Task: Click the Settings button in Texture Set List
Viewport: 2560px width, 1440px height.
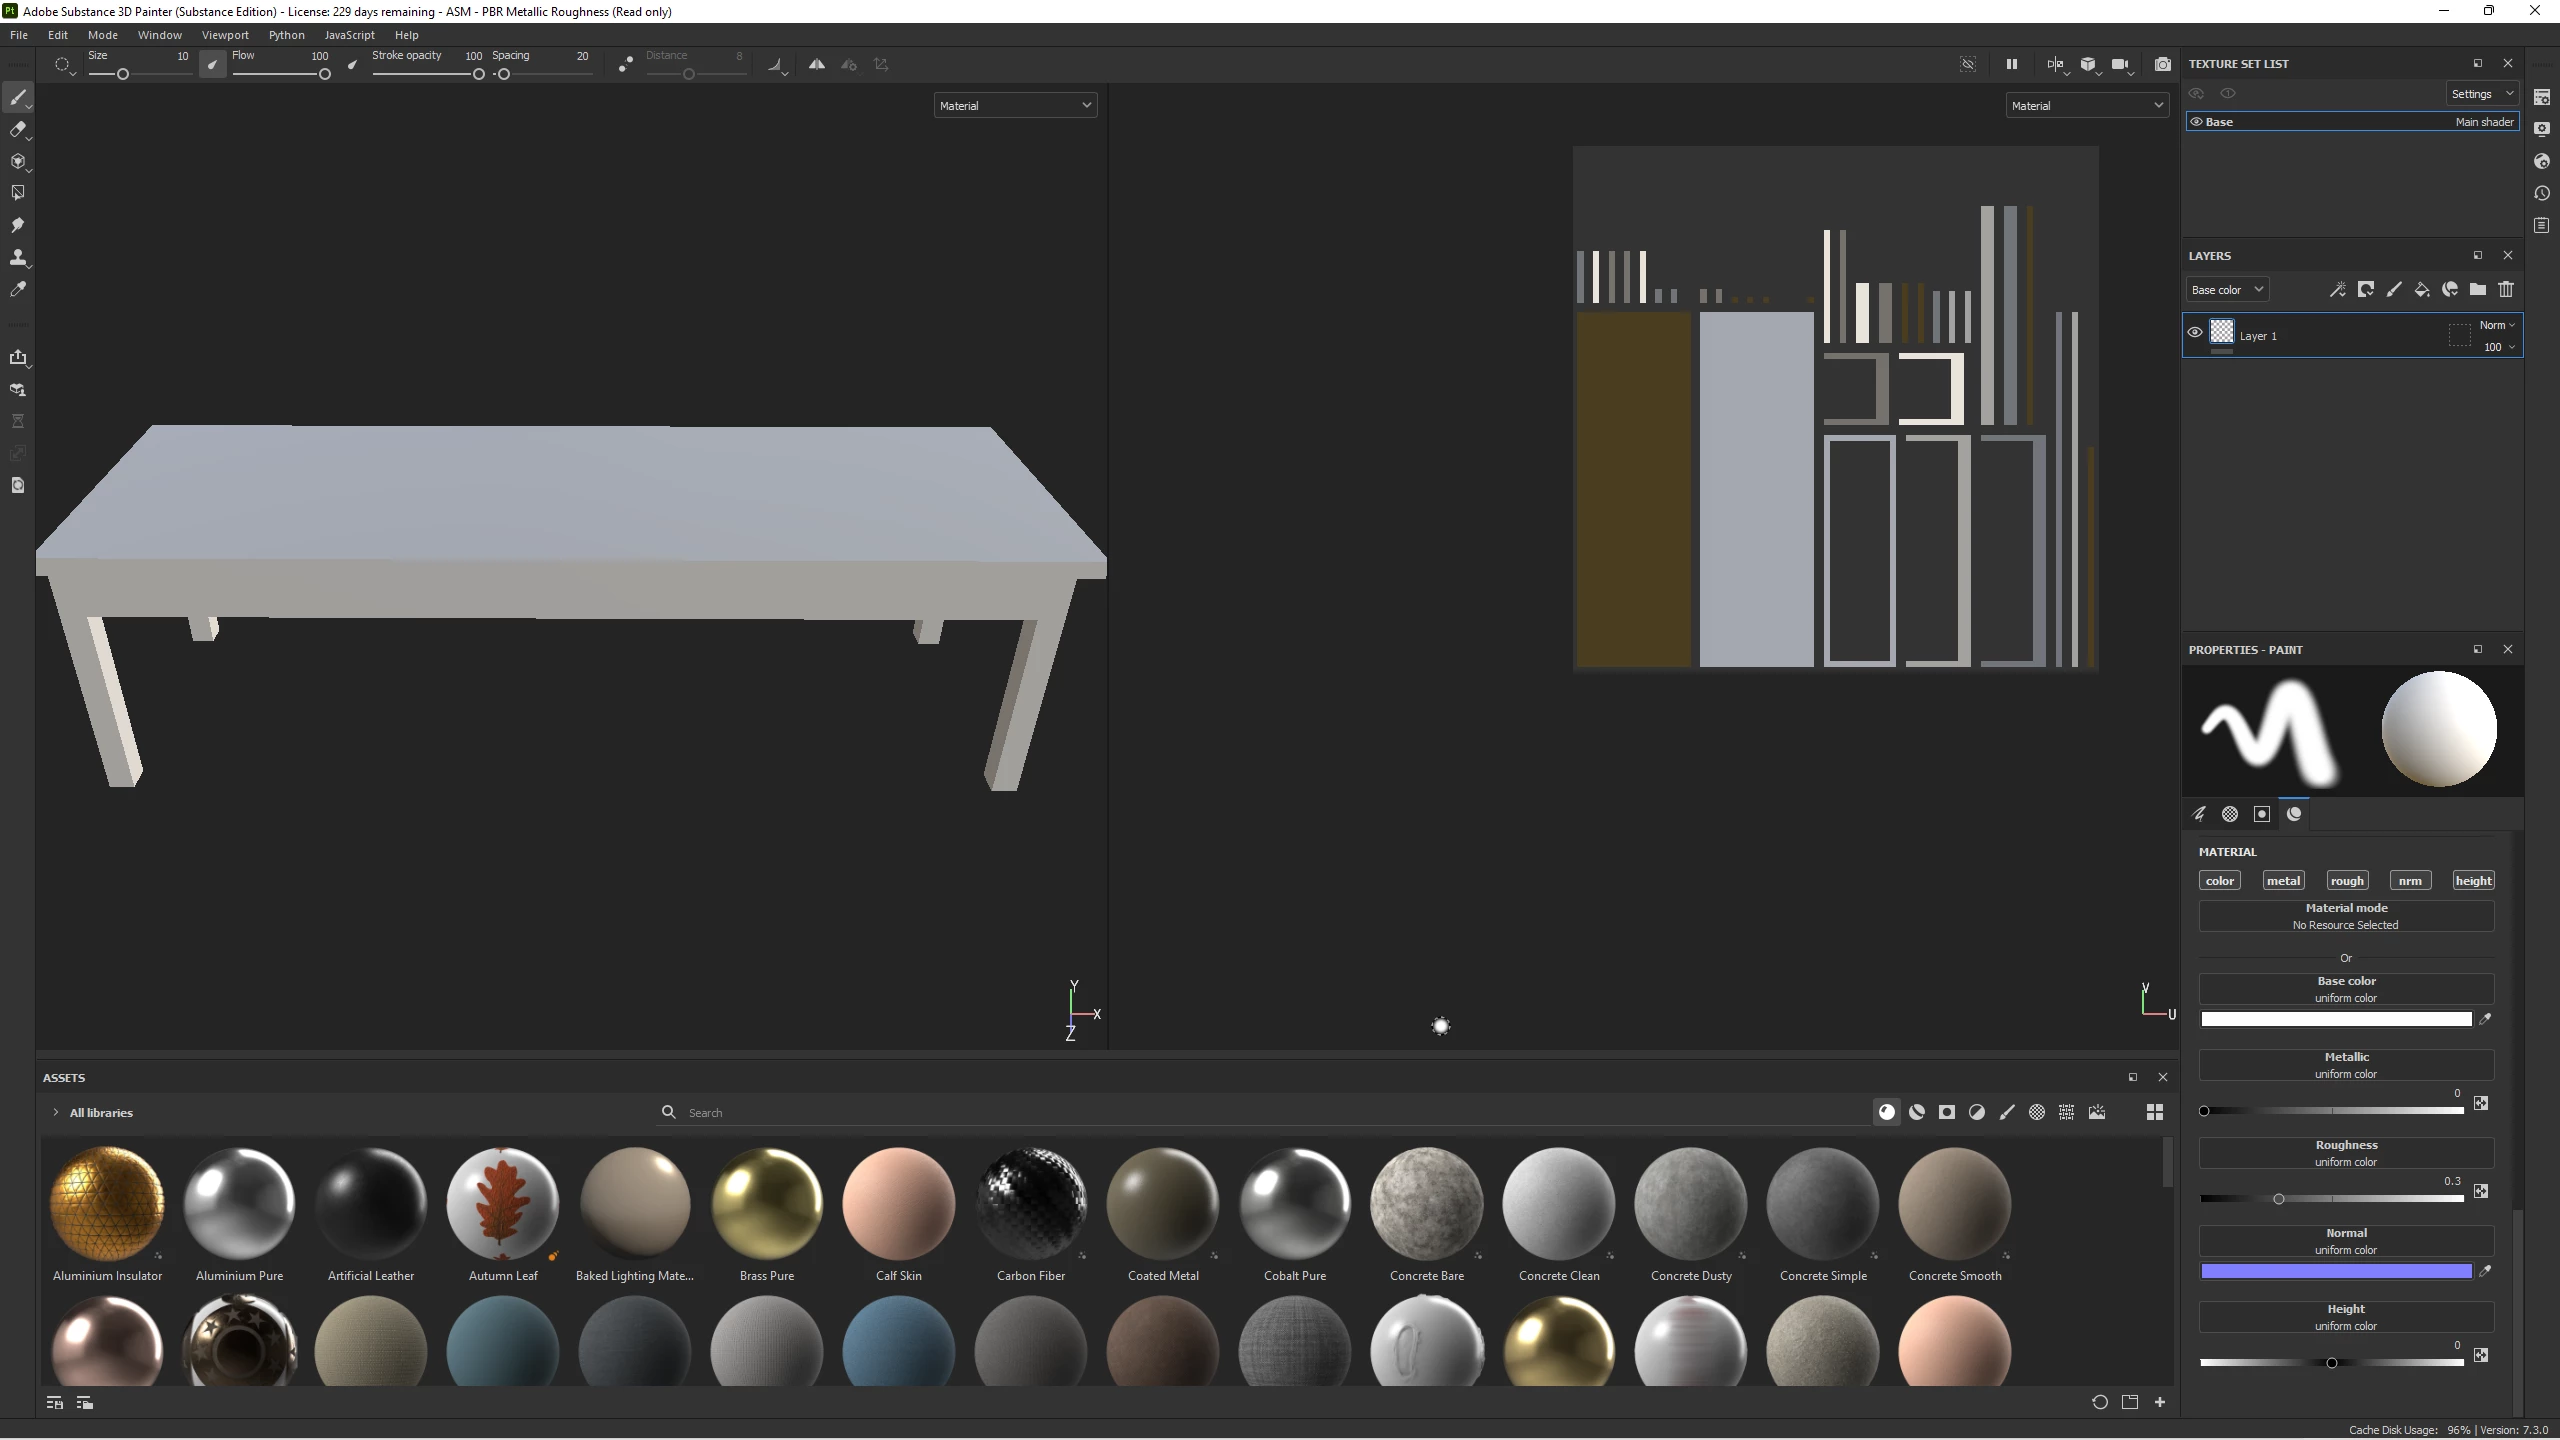Action: tap(2481, 94)
